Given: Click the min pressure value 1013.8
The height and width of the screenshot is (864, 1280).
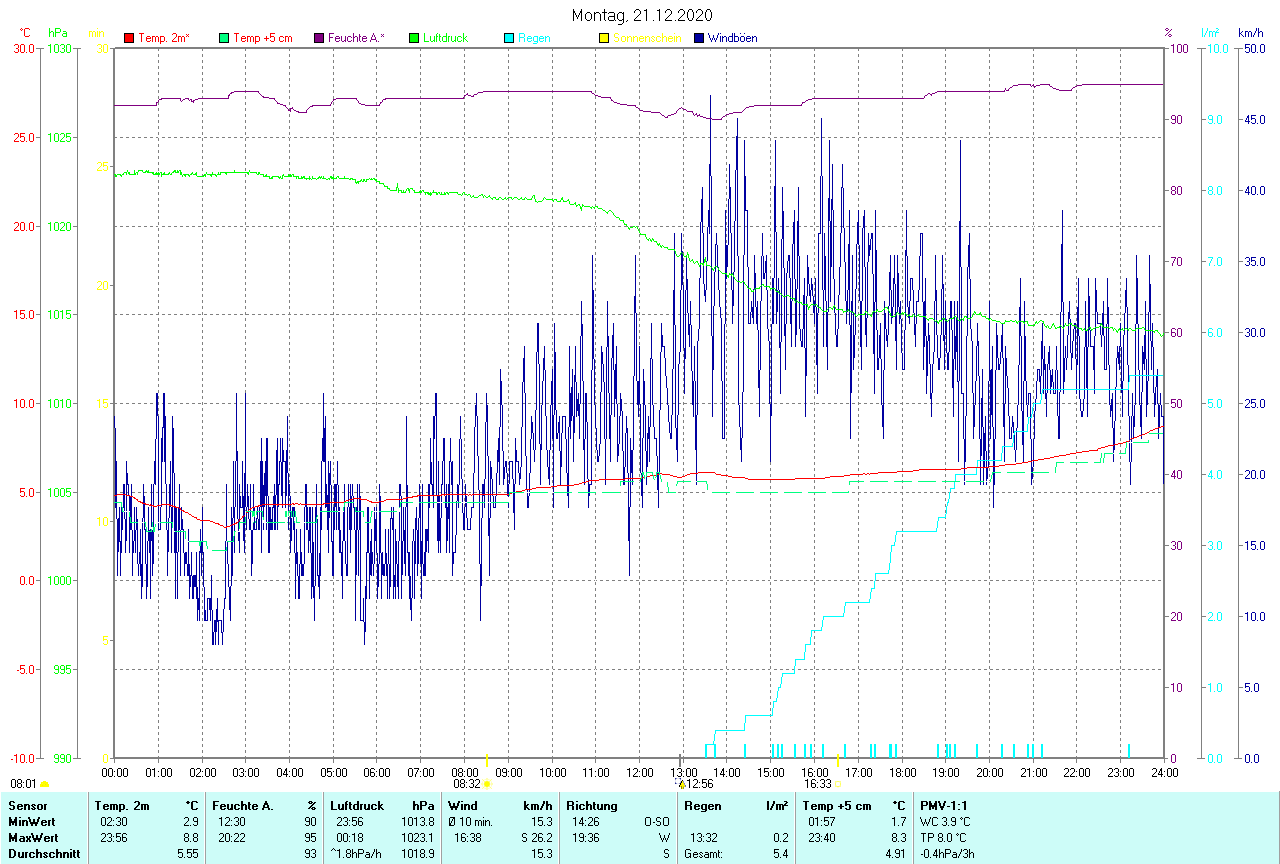Looking at the screenshot, I should pos(420,821).
